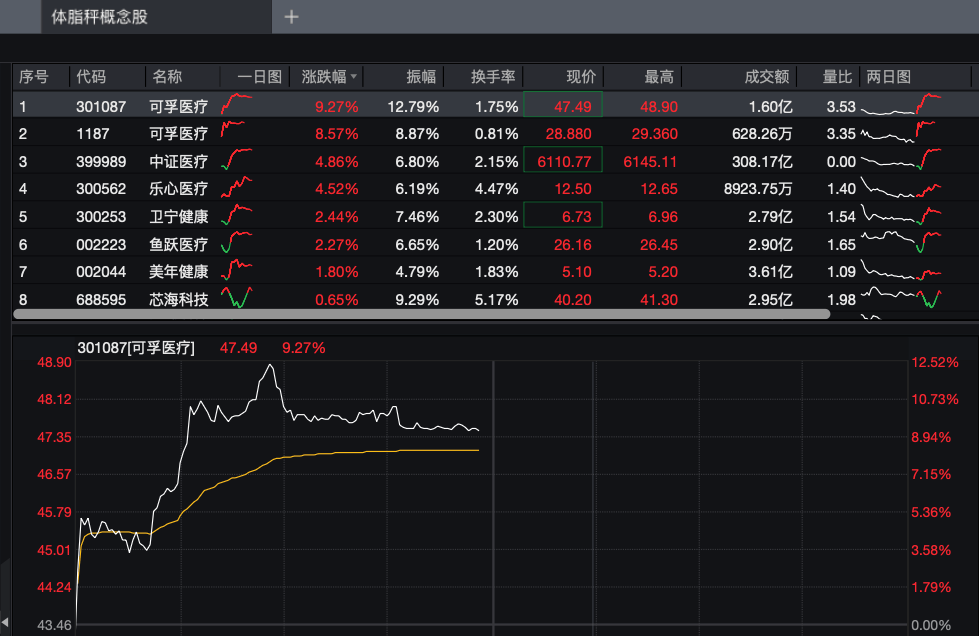Image resolution: width=979 pixels, height=636 pixels.
Task: Click the table's horizontal scrollbar
Action: click(422, 315)
